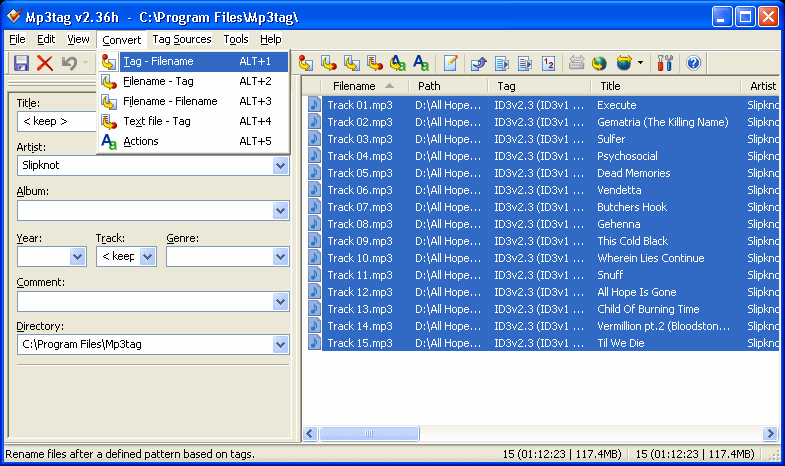Open the Edit menu

pyautogui.click(x=46, y=39)
